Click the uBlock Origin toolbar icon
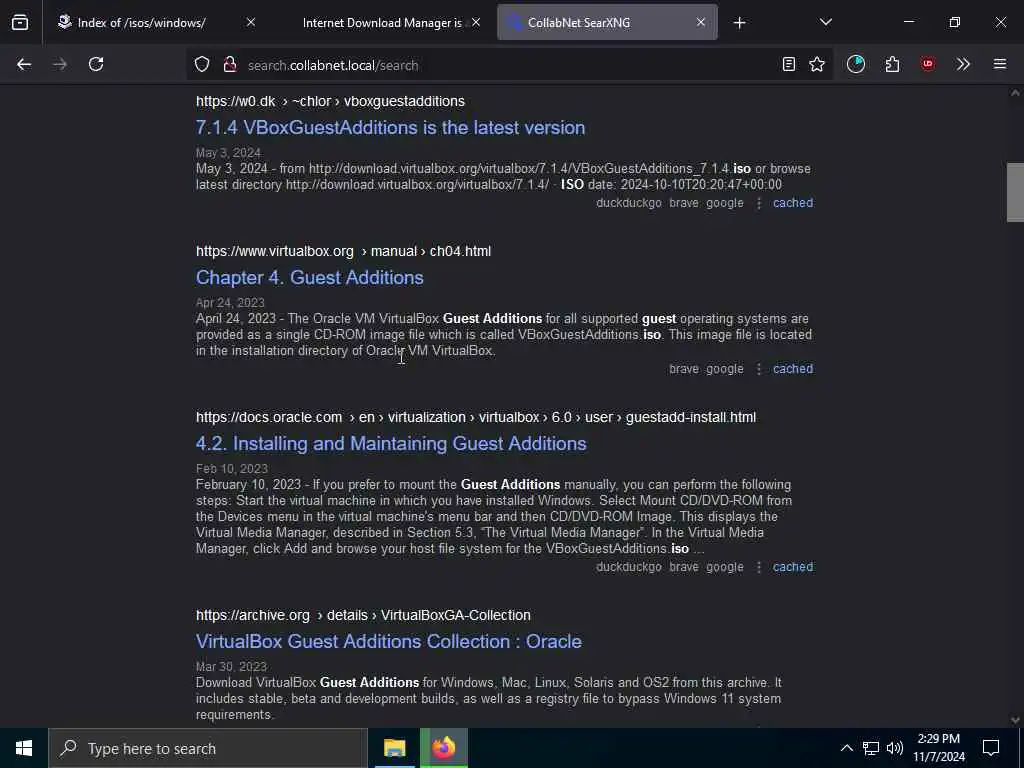1024x768 pixels. [x=928, y=64]
